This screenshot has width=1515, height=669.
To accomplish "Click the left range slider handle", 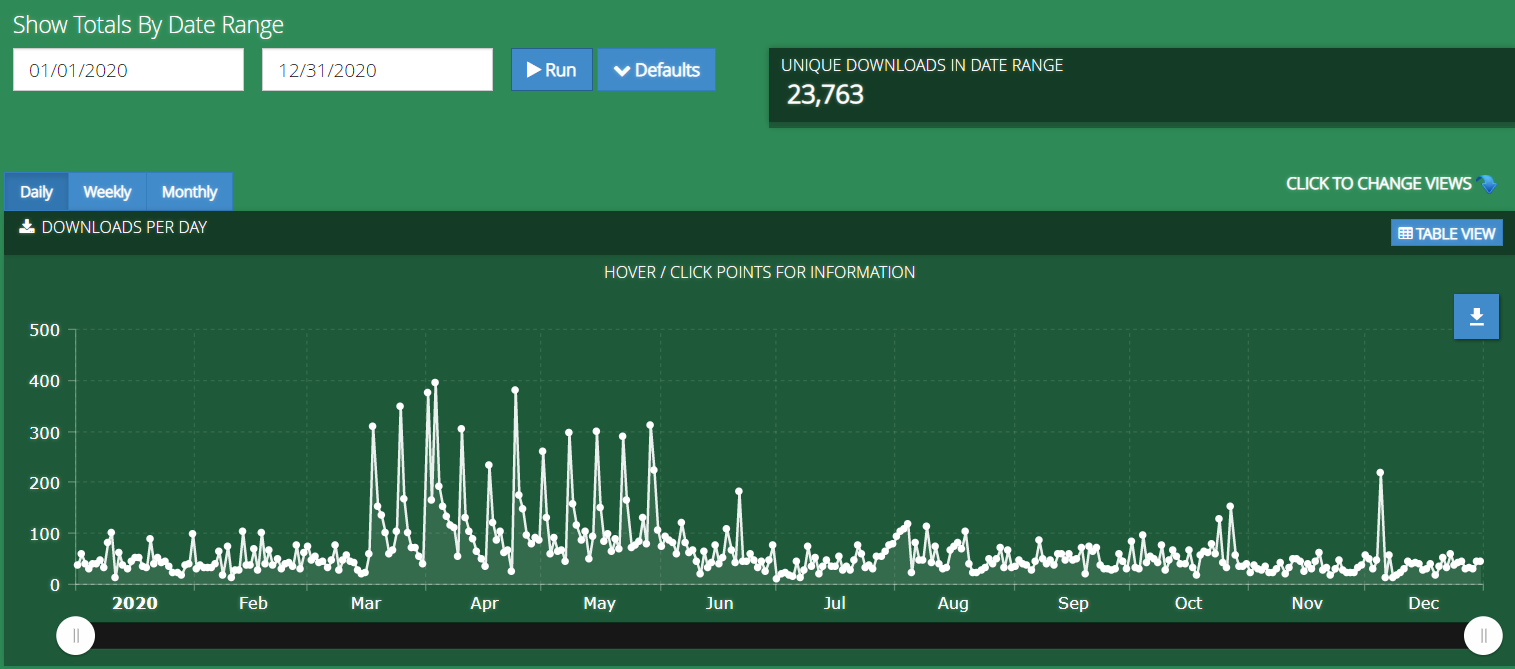I will pos(75,635).
